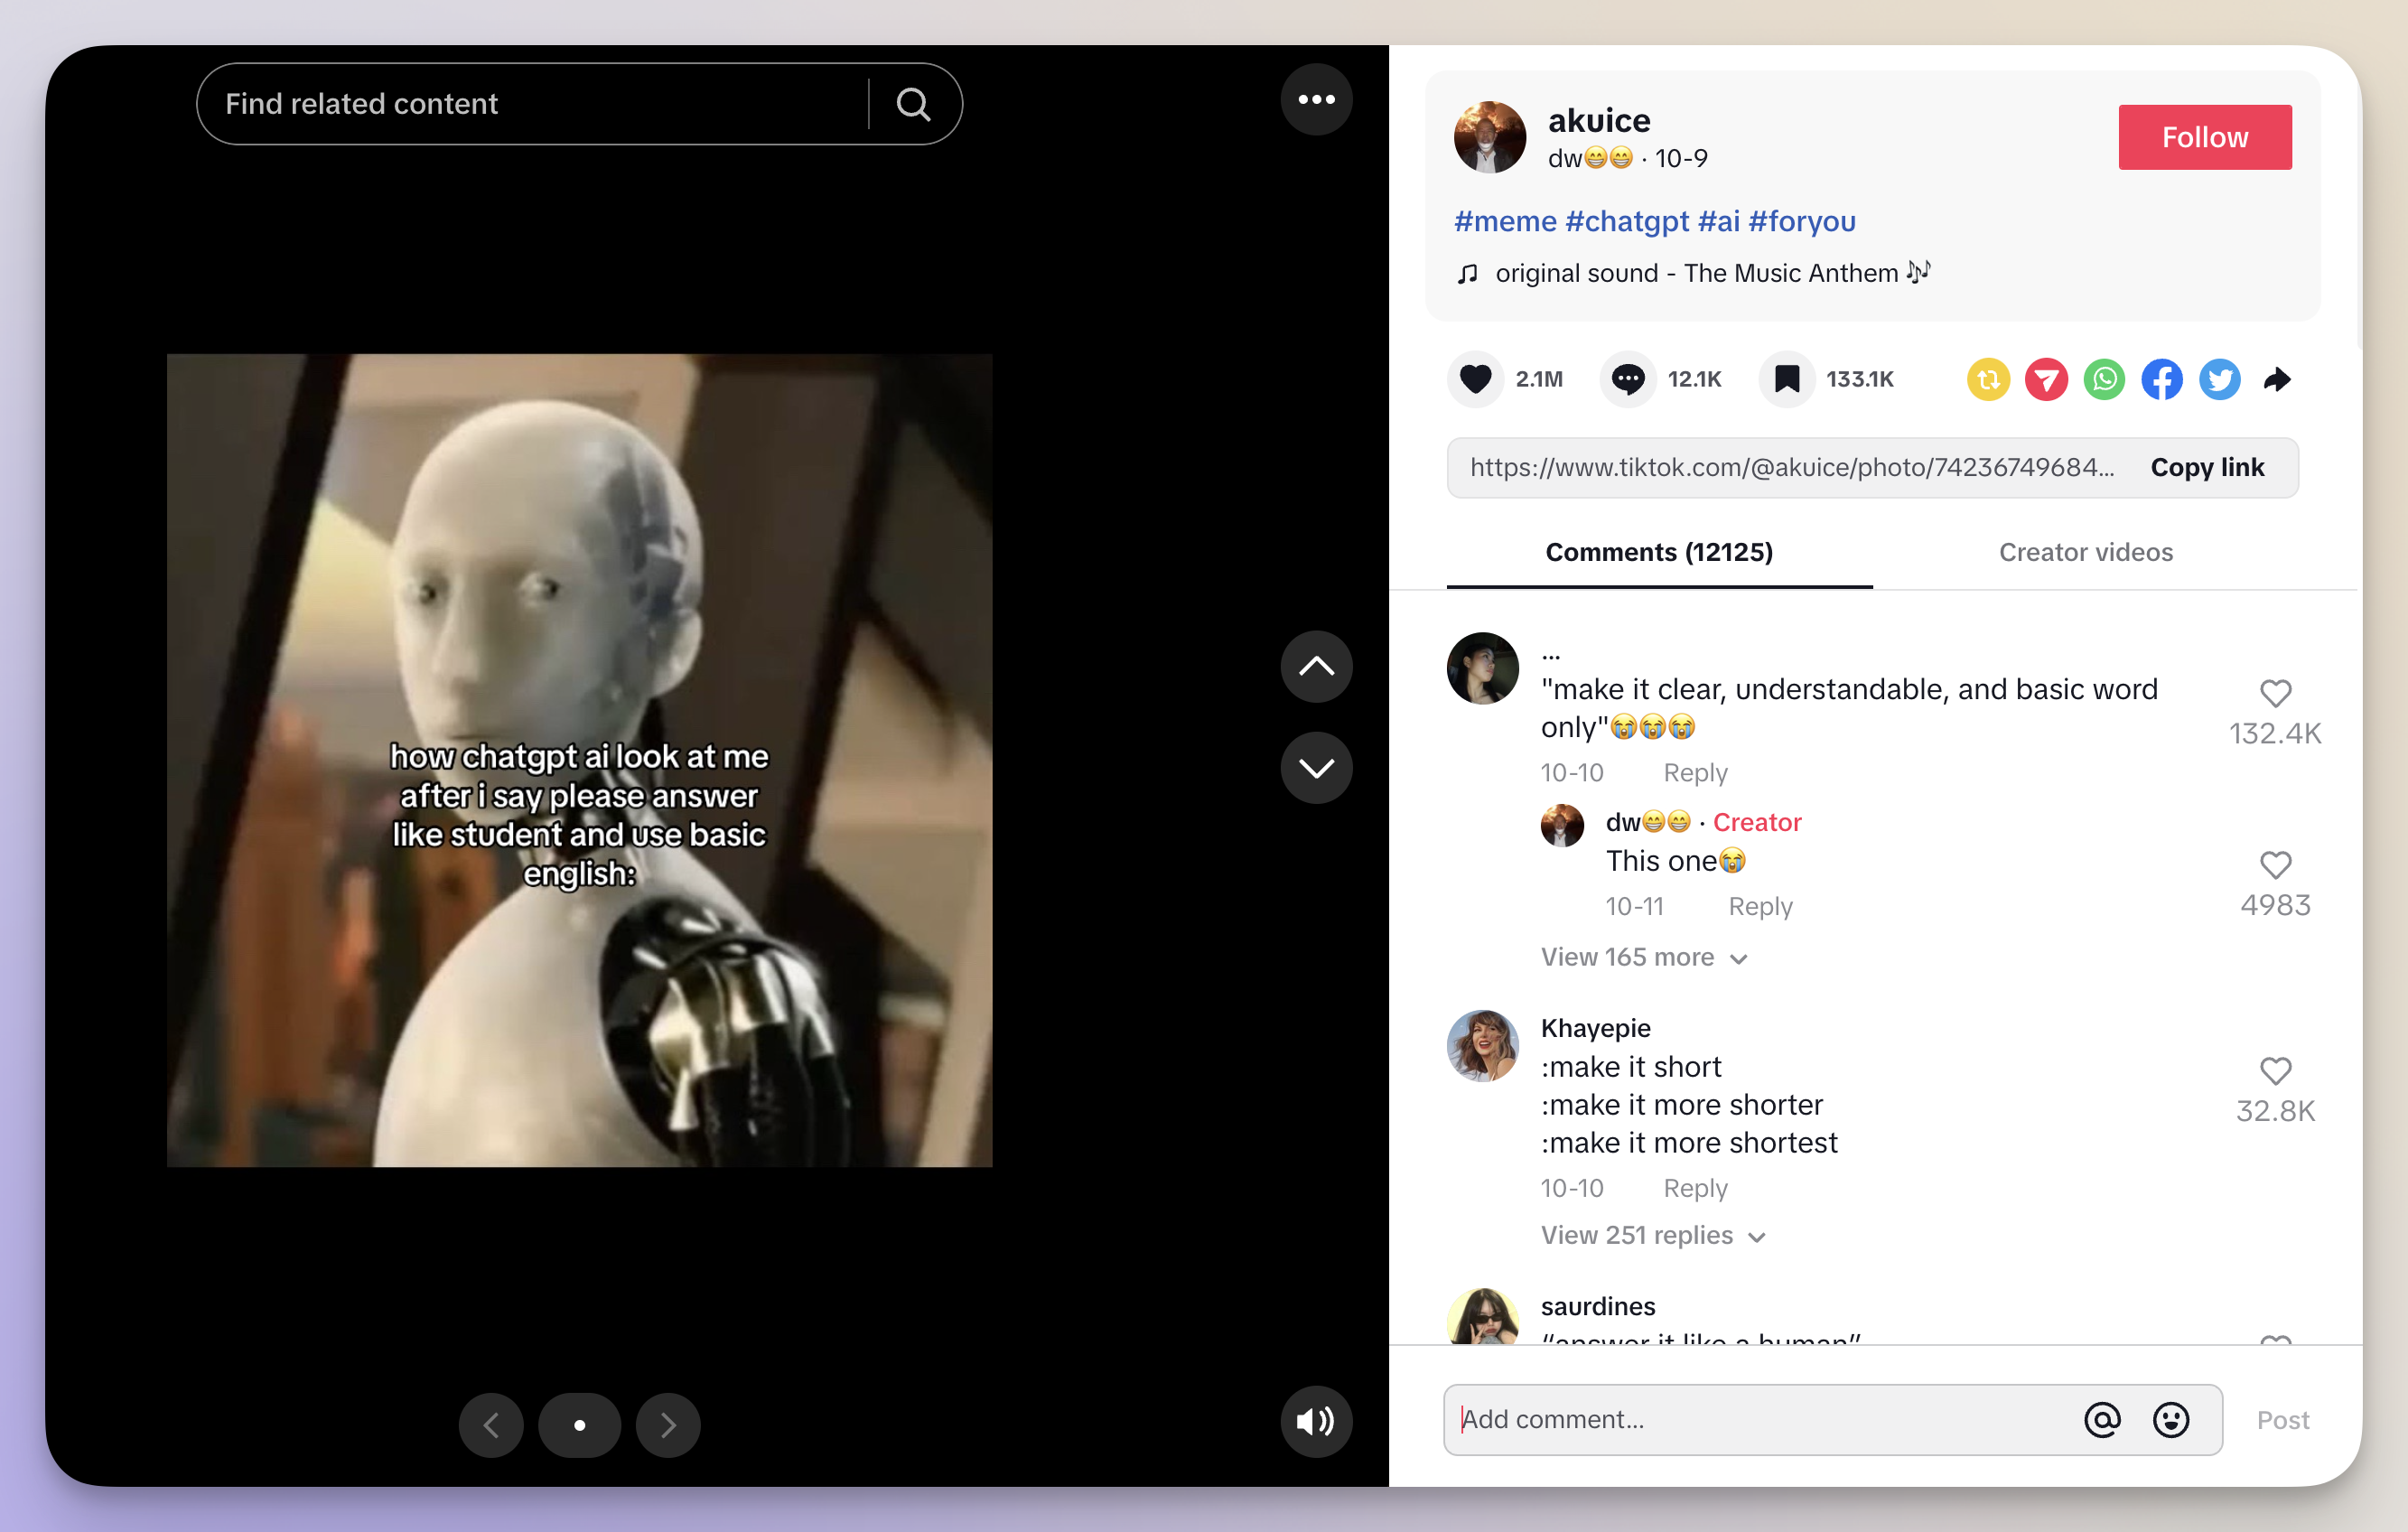Open saurdines profile avatar
The image size is (2408, 1532).
[x=1482, y=1316]
